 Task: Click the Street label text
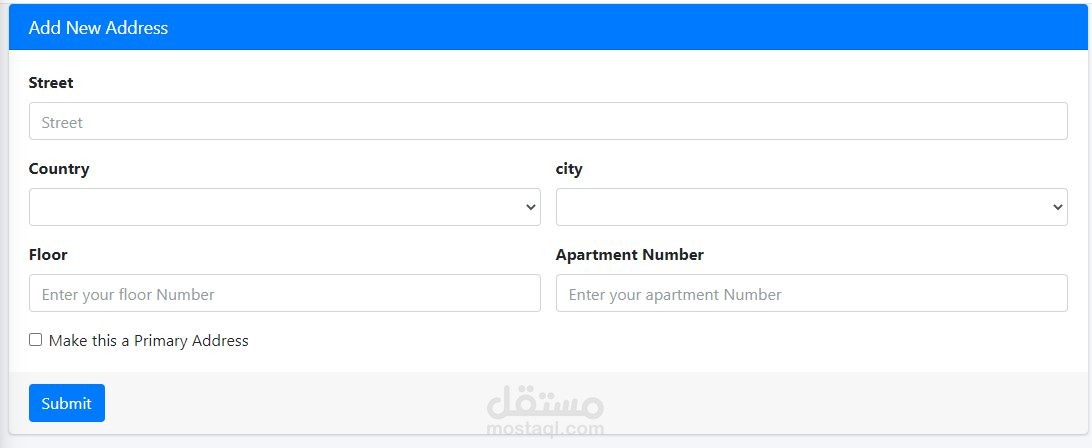pos(51,83)
